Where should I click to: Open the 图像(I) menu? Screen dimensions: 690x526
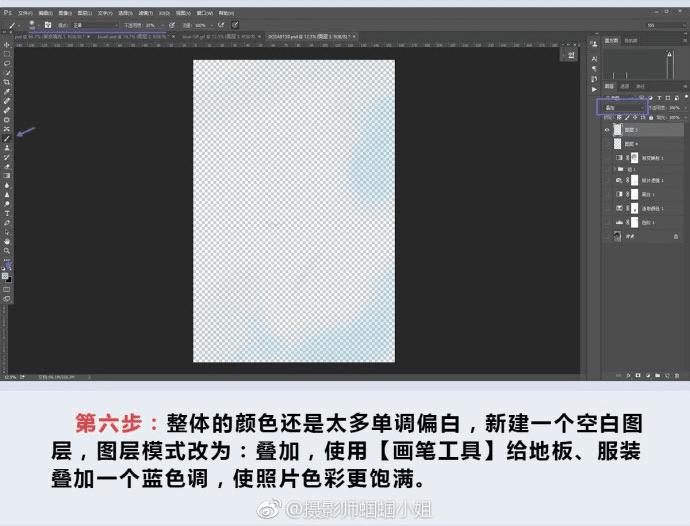point(65,13)
